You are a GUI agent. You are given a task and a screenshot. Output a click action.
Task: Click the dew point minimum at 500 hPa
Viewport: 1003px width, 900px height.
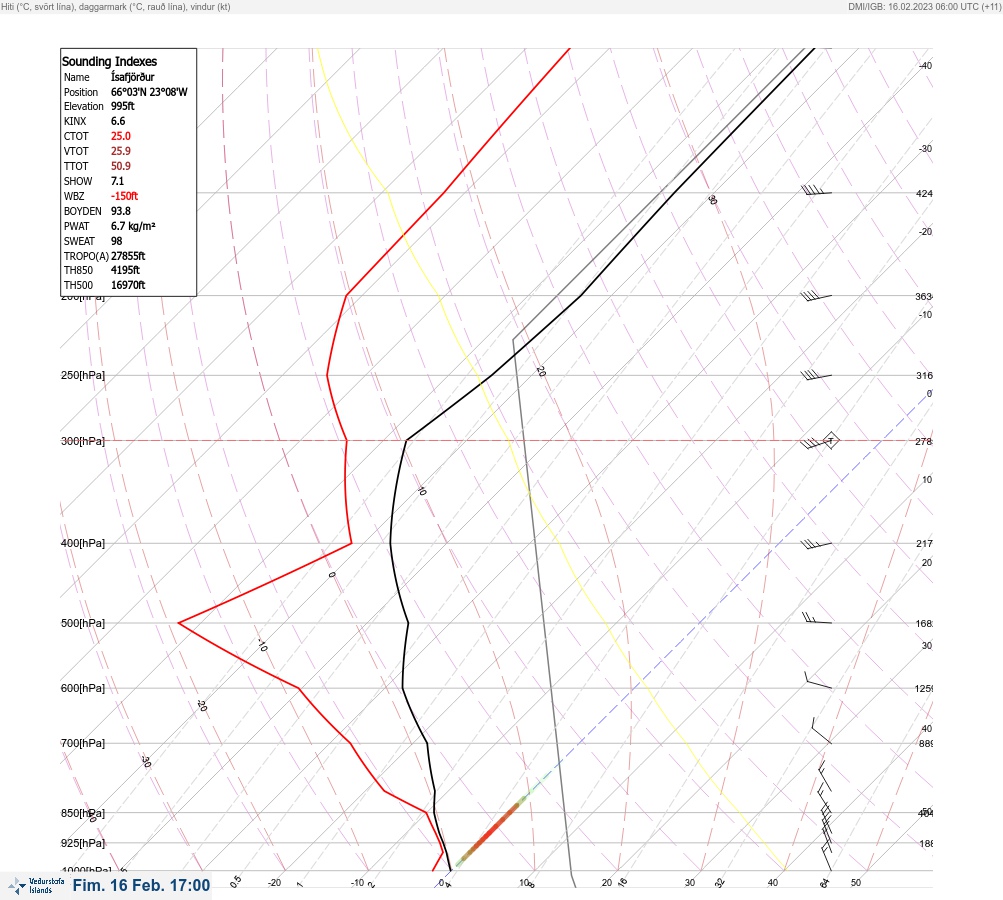click(x=178, y=622)
